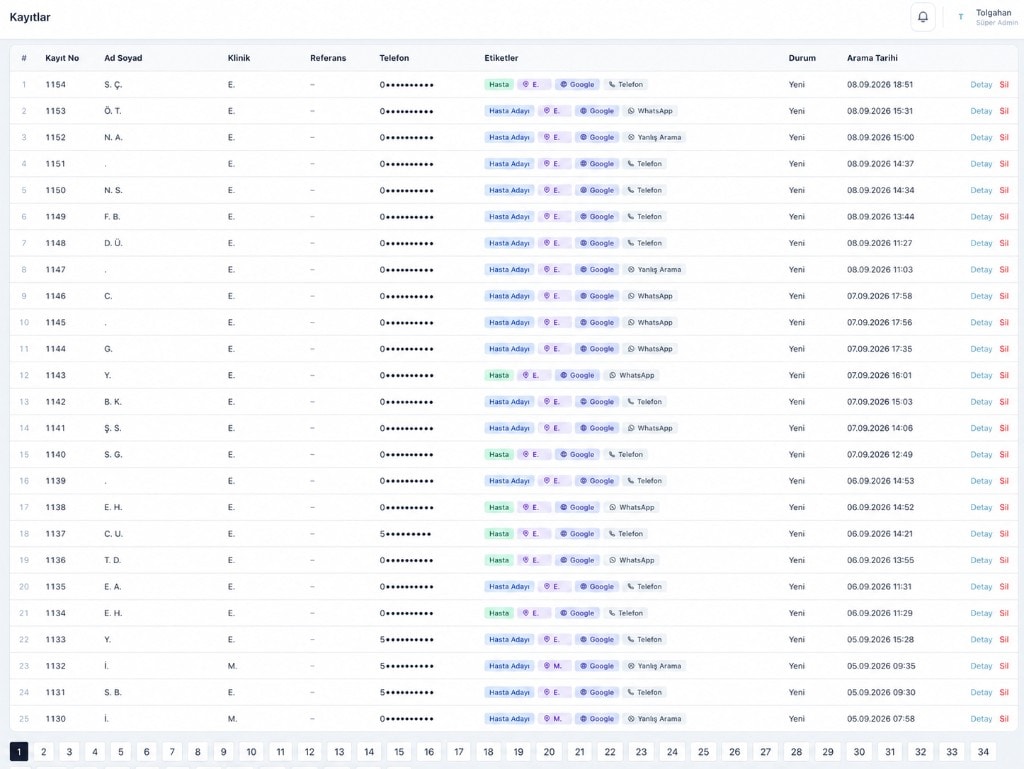The height and width of the screenshot is (769, 1024).
Task: Click the Referans column header
Action: coord(328,58)
